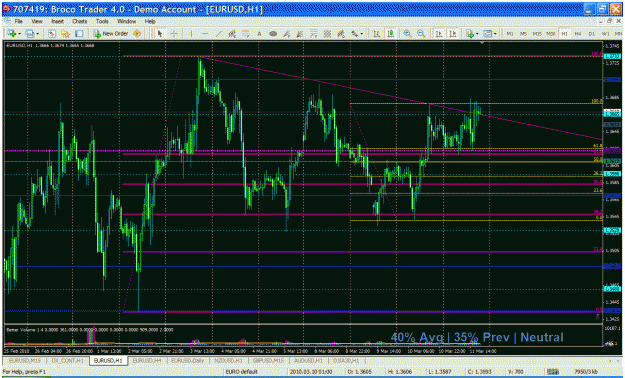
Task: Switch timeframe to M5
Action: point(523,34)
